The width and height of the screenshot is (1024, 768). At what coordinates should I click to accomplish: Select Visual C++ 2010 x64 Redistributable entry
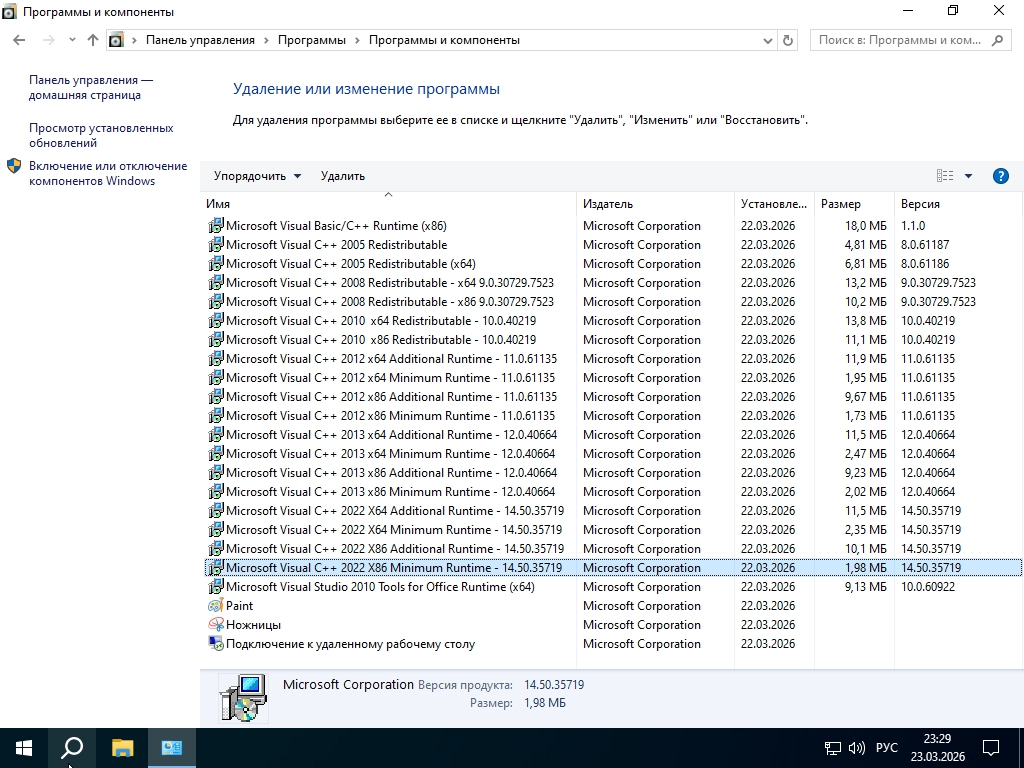click(613, 321)
